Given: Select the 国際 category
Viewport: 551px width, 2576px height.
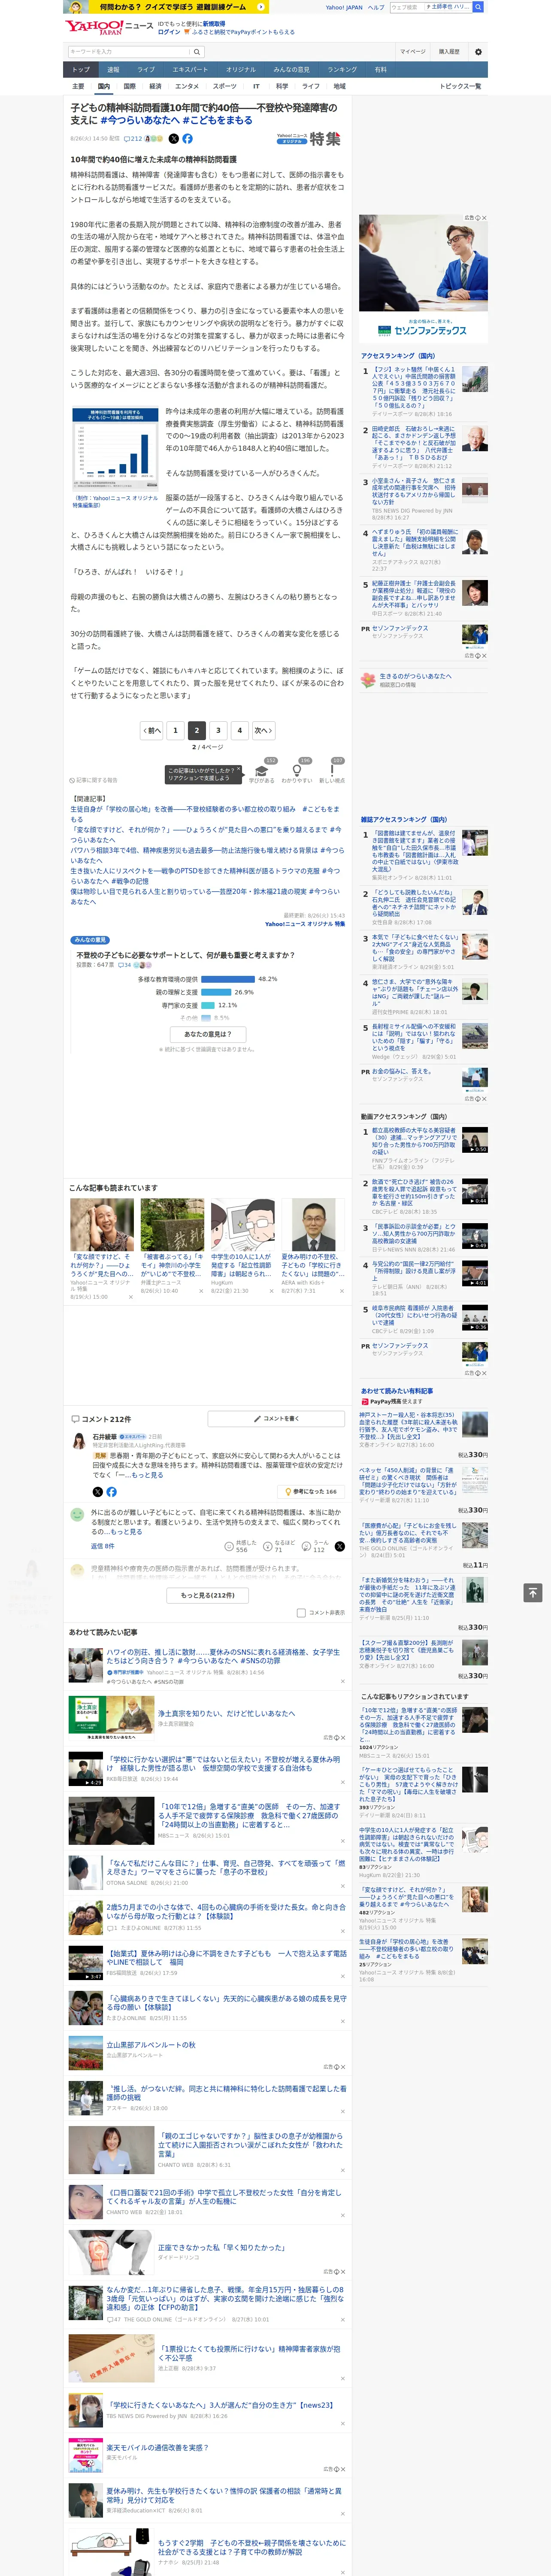Looking at the screenshot, I should click(x=129, y=86).
